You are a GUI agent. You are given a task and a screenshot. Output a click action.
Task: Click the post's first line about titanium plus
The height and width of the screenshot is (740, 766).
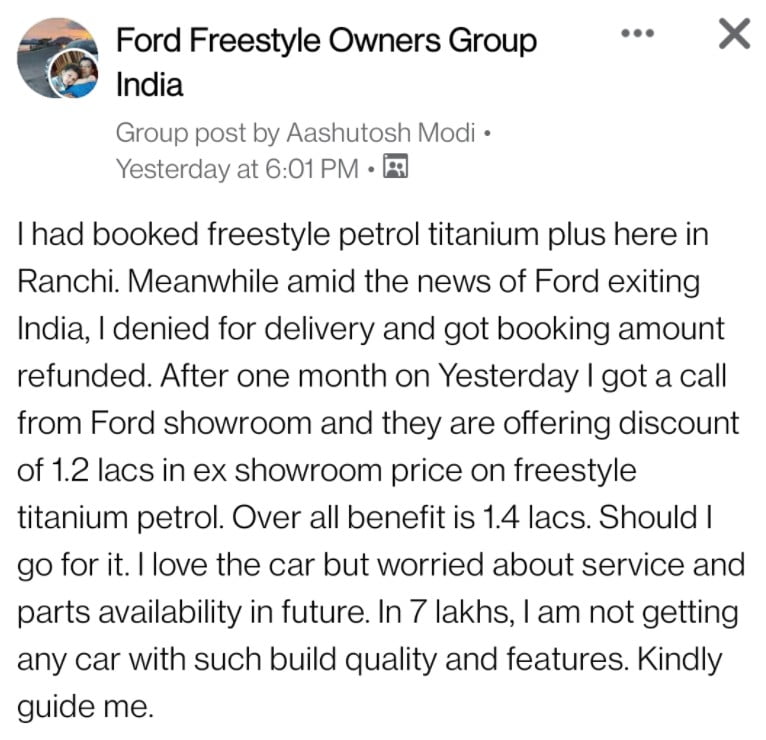[362, 234]
